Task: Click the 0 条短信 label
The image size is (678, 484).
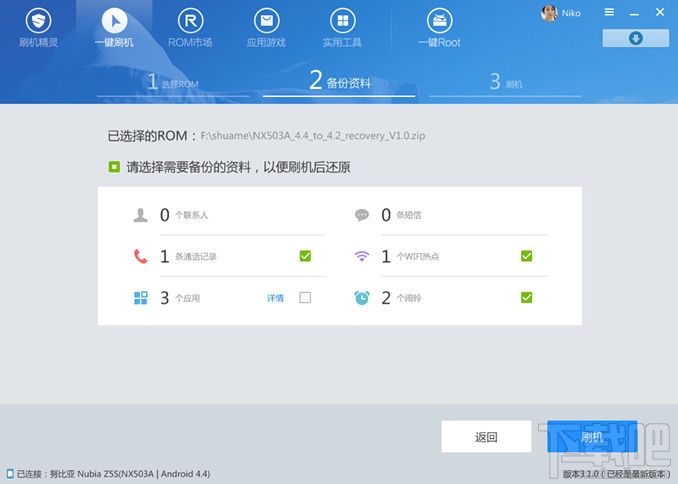Action: click(401, 215)
